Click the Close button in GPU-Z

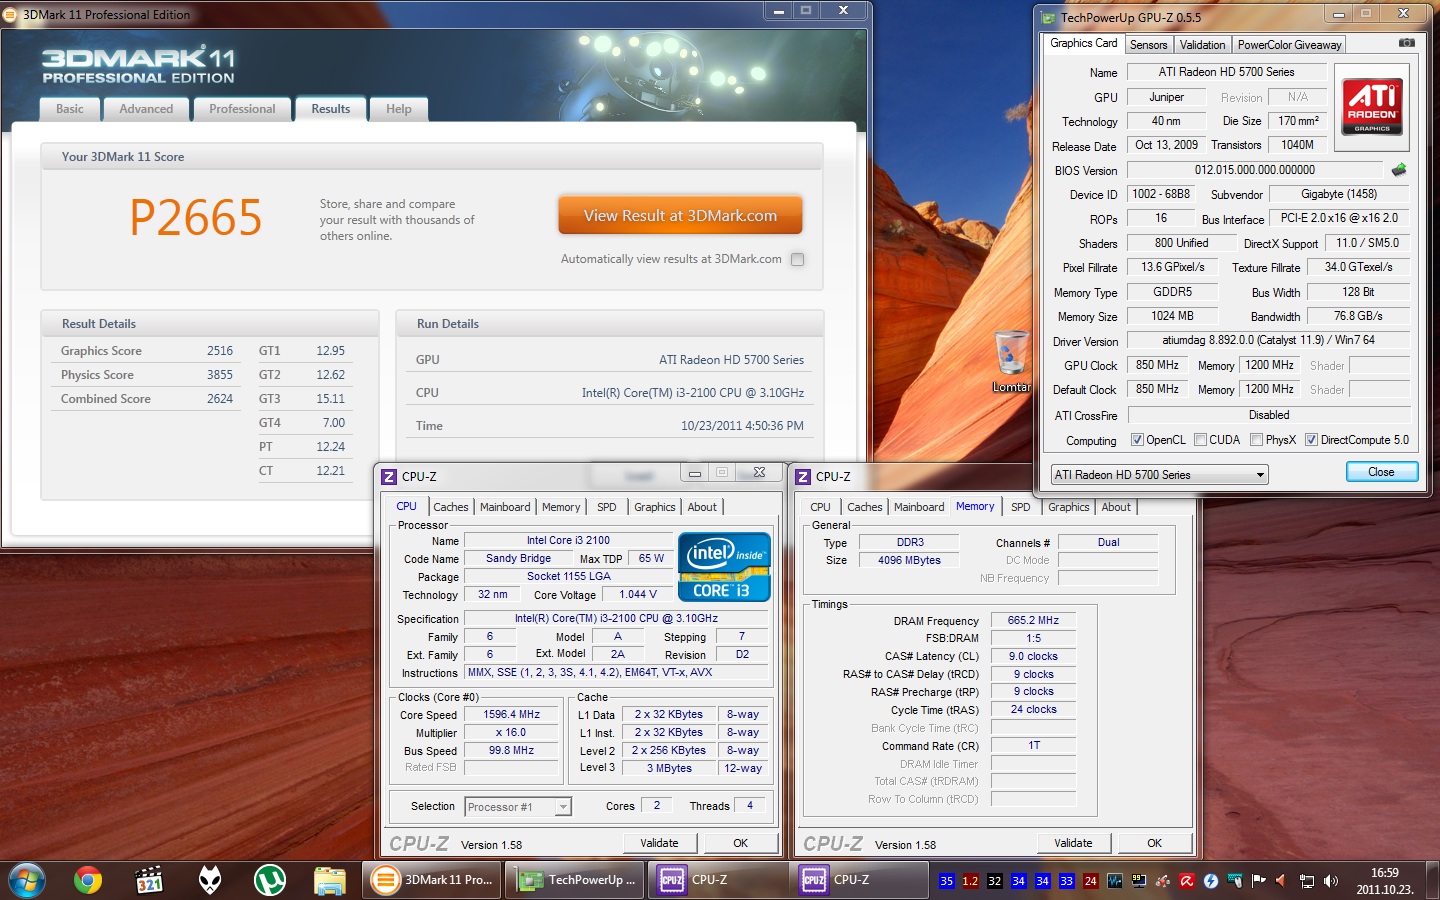tap(1381, 472)
